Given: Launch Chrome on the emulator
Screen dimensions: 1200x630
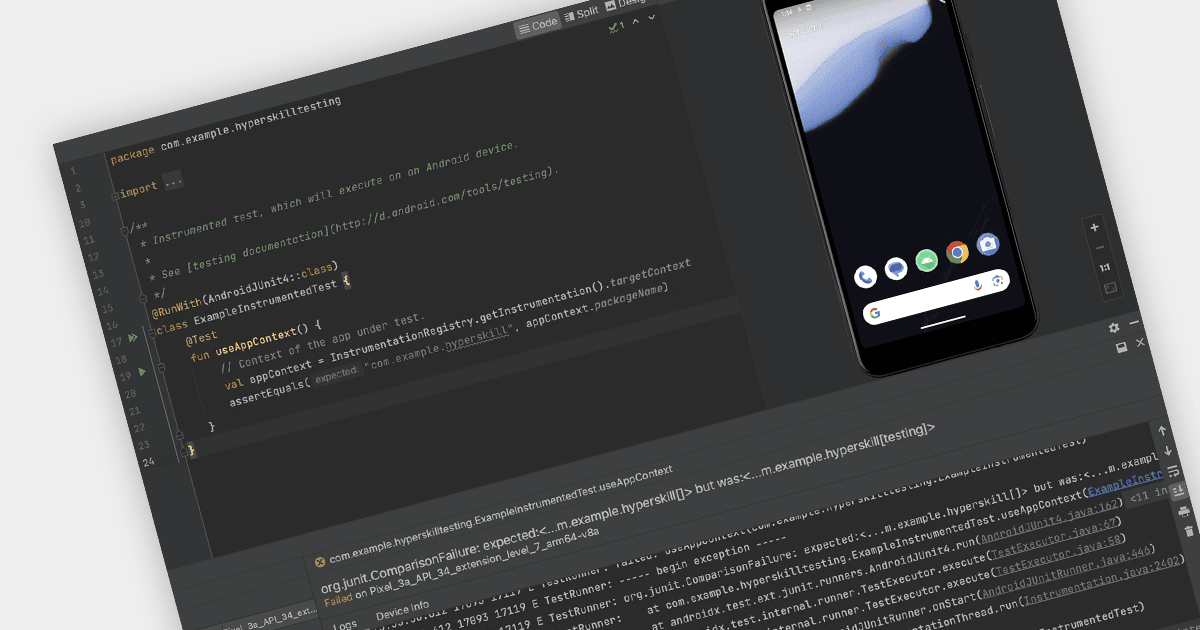Looking at the screenshot, I should [x=957, y=252].
